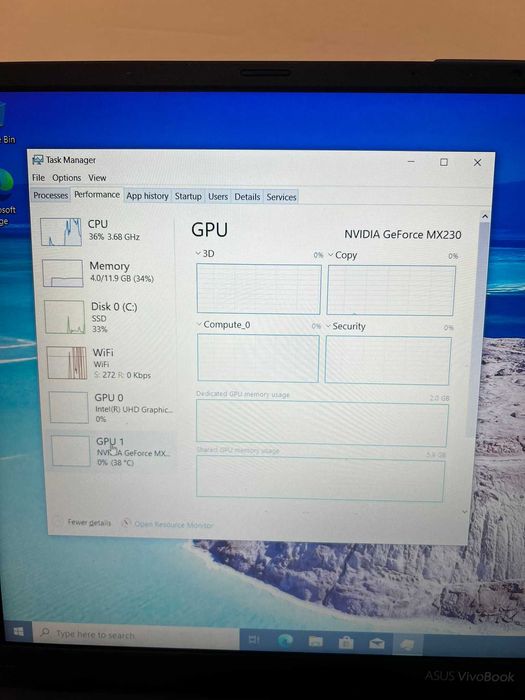Select the CPU performance item
525x700 pixels.
click(x=105, y=231)
